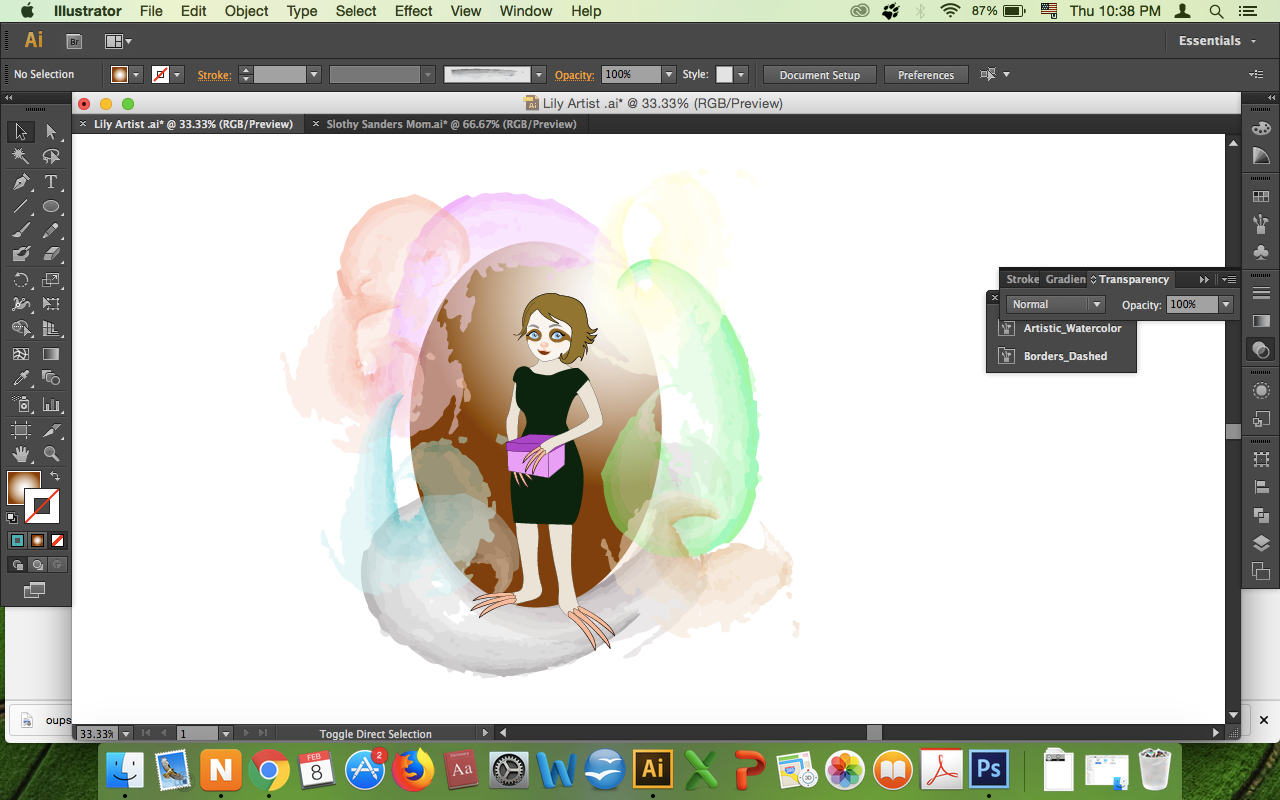Set paint mode to Color

17,540
